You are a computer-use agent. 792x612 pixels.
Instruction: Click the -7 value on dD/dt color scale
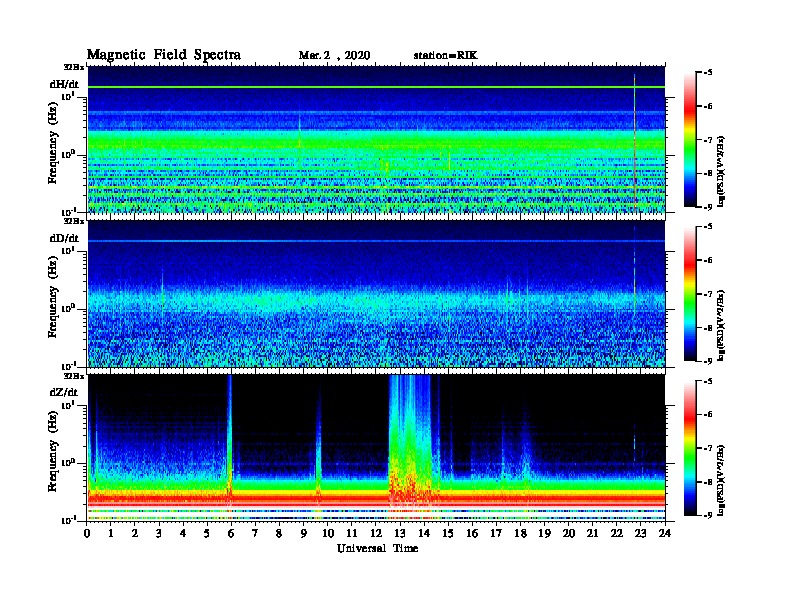point(708,294)
